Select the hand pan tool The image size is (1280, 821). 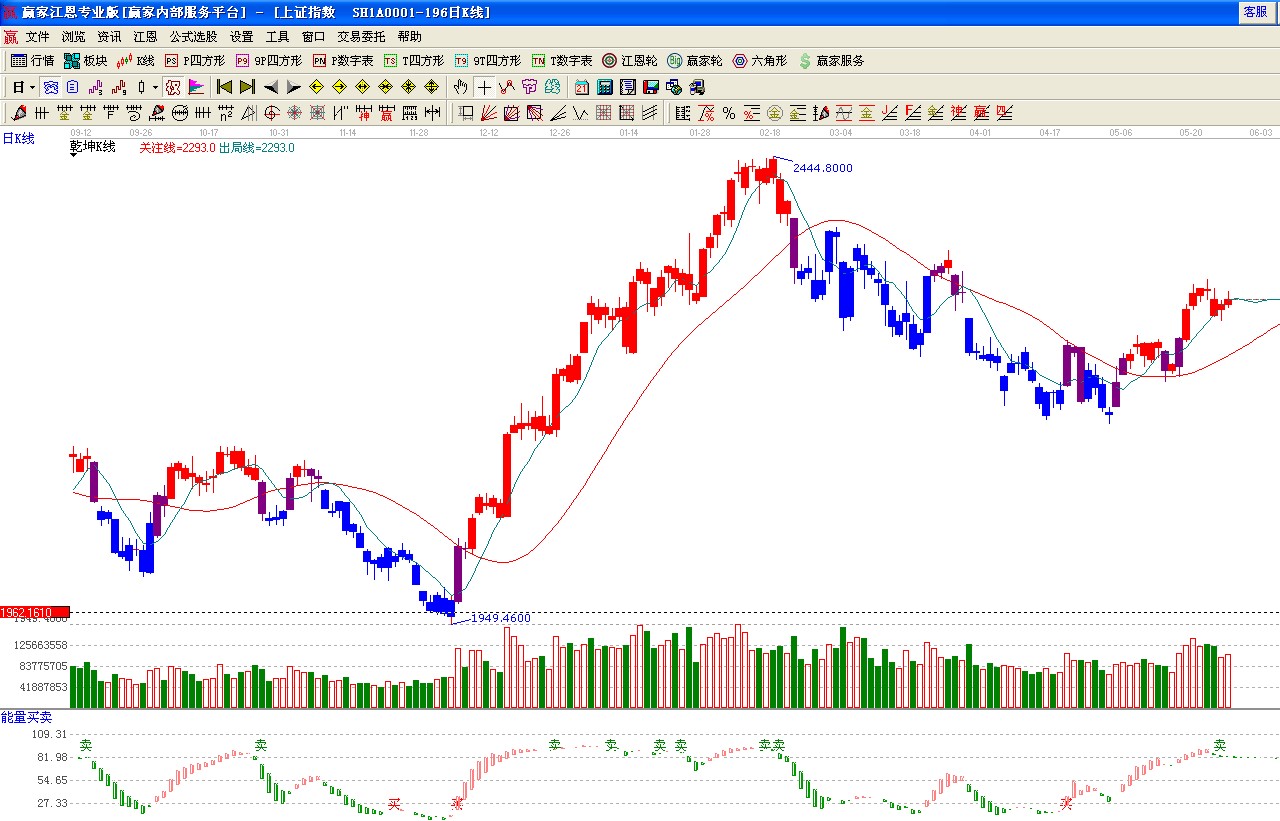(460, 87)
